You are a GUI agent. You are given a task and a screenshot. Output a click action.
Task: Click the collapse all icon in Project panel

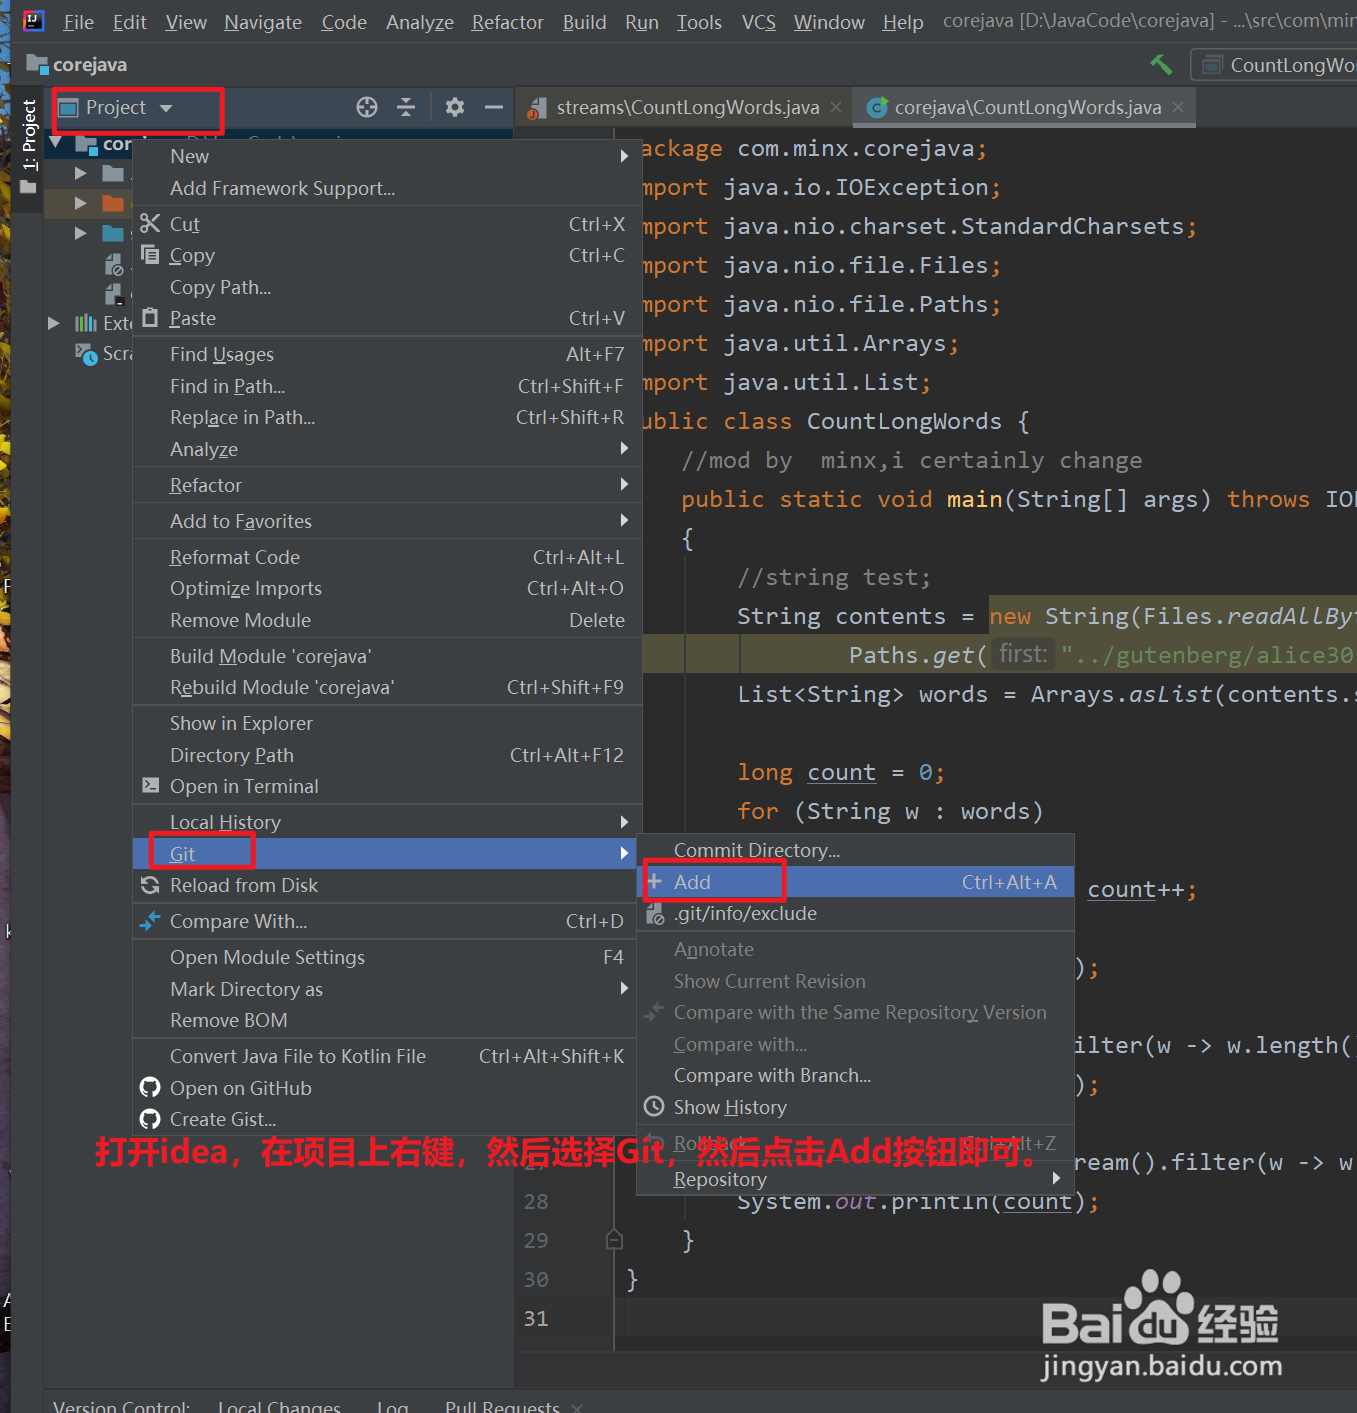[406, 107]
